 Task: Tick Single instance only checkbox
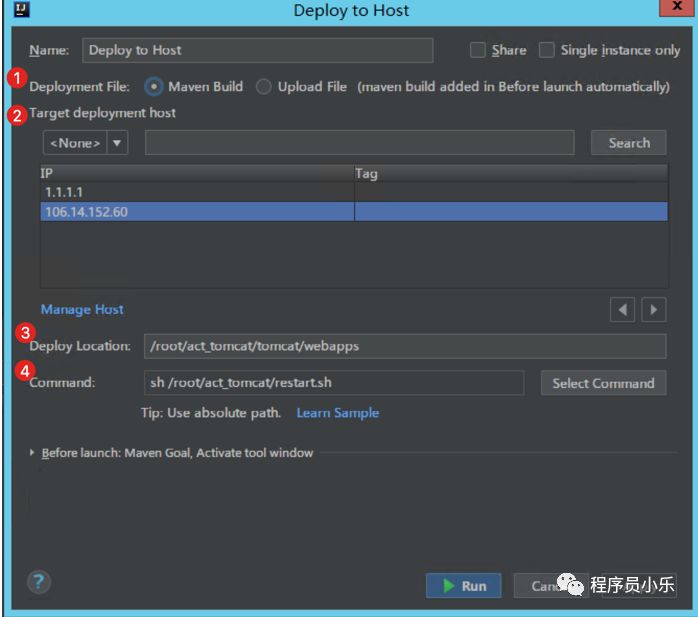click(x=547, y=50)
